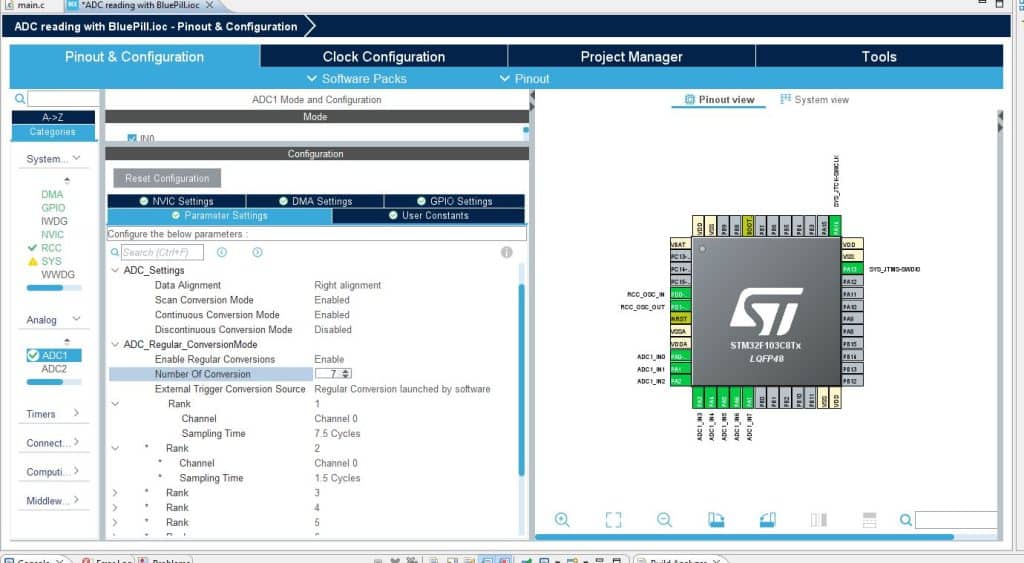The width and height of the screenshot is (1024, 563).
Task: Click the parameter list vertical scrollbar
Action: coord(521,380)
